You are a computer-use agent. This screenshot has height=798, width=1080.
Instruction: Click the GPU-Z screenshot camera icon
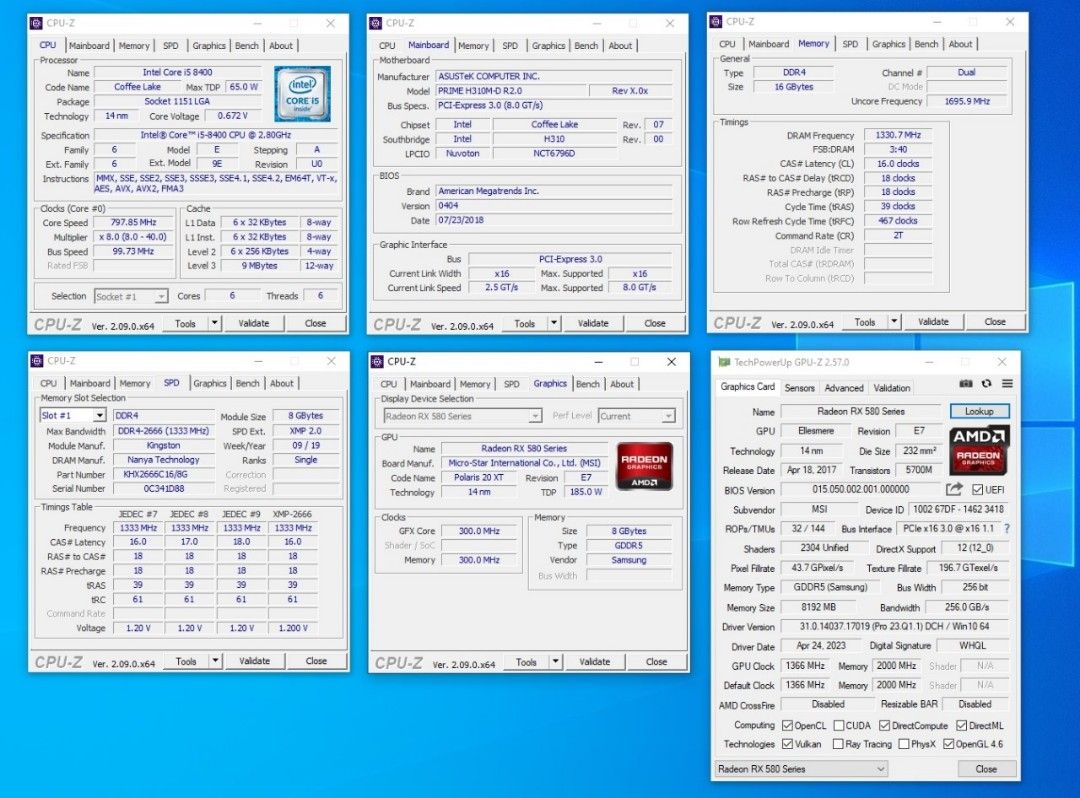[966, 384]
